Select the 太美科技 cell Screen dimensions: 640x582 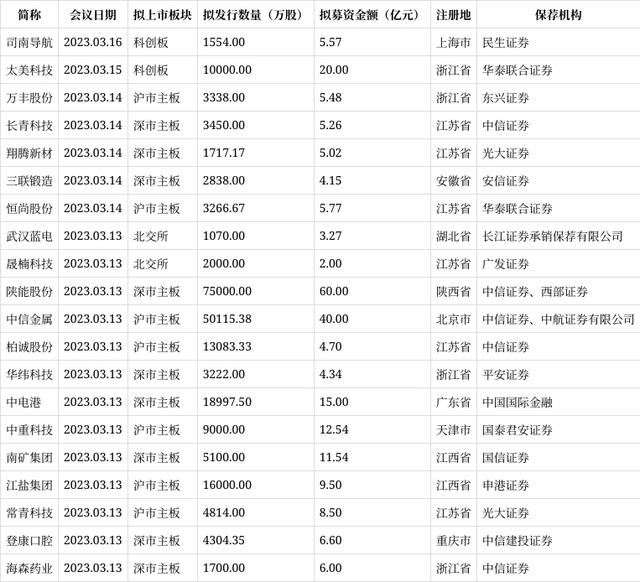pyautogui.click(x=29, y=70)
